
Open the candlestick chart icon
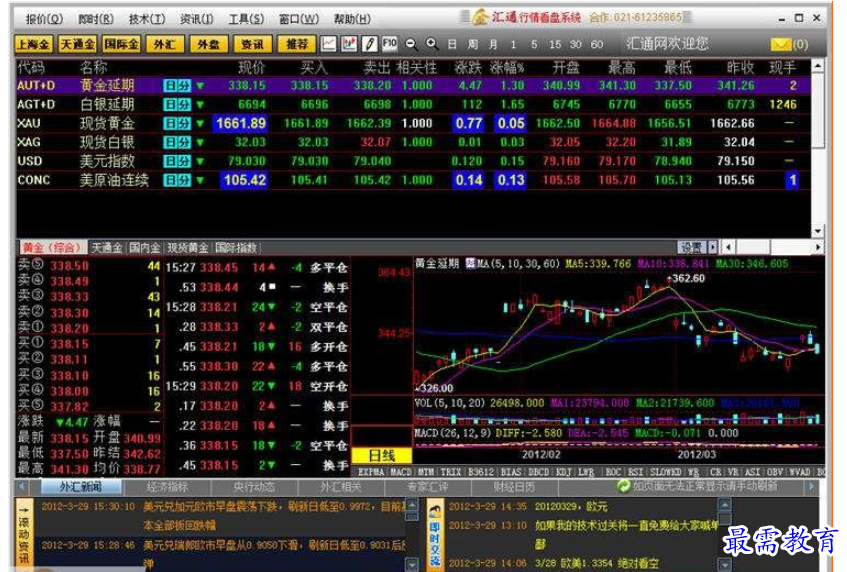click(x=349, y=44)
